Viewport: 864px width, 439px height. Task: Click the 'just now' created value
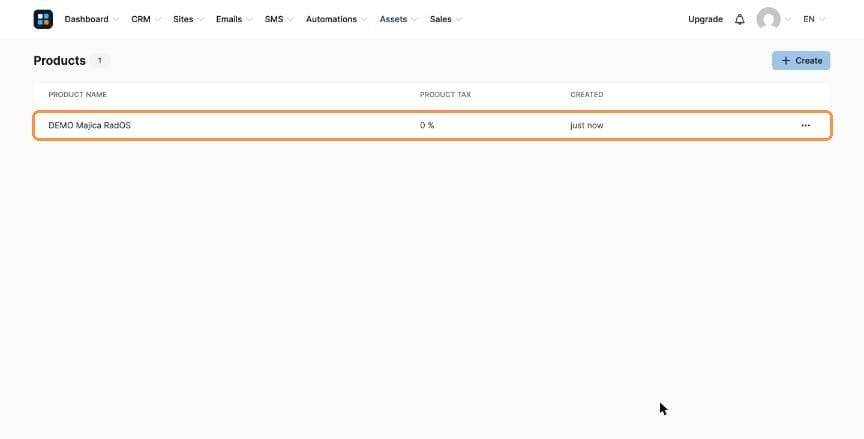tap(587, 126)
